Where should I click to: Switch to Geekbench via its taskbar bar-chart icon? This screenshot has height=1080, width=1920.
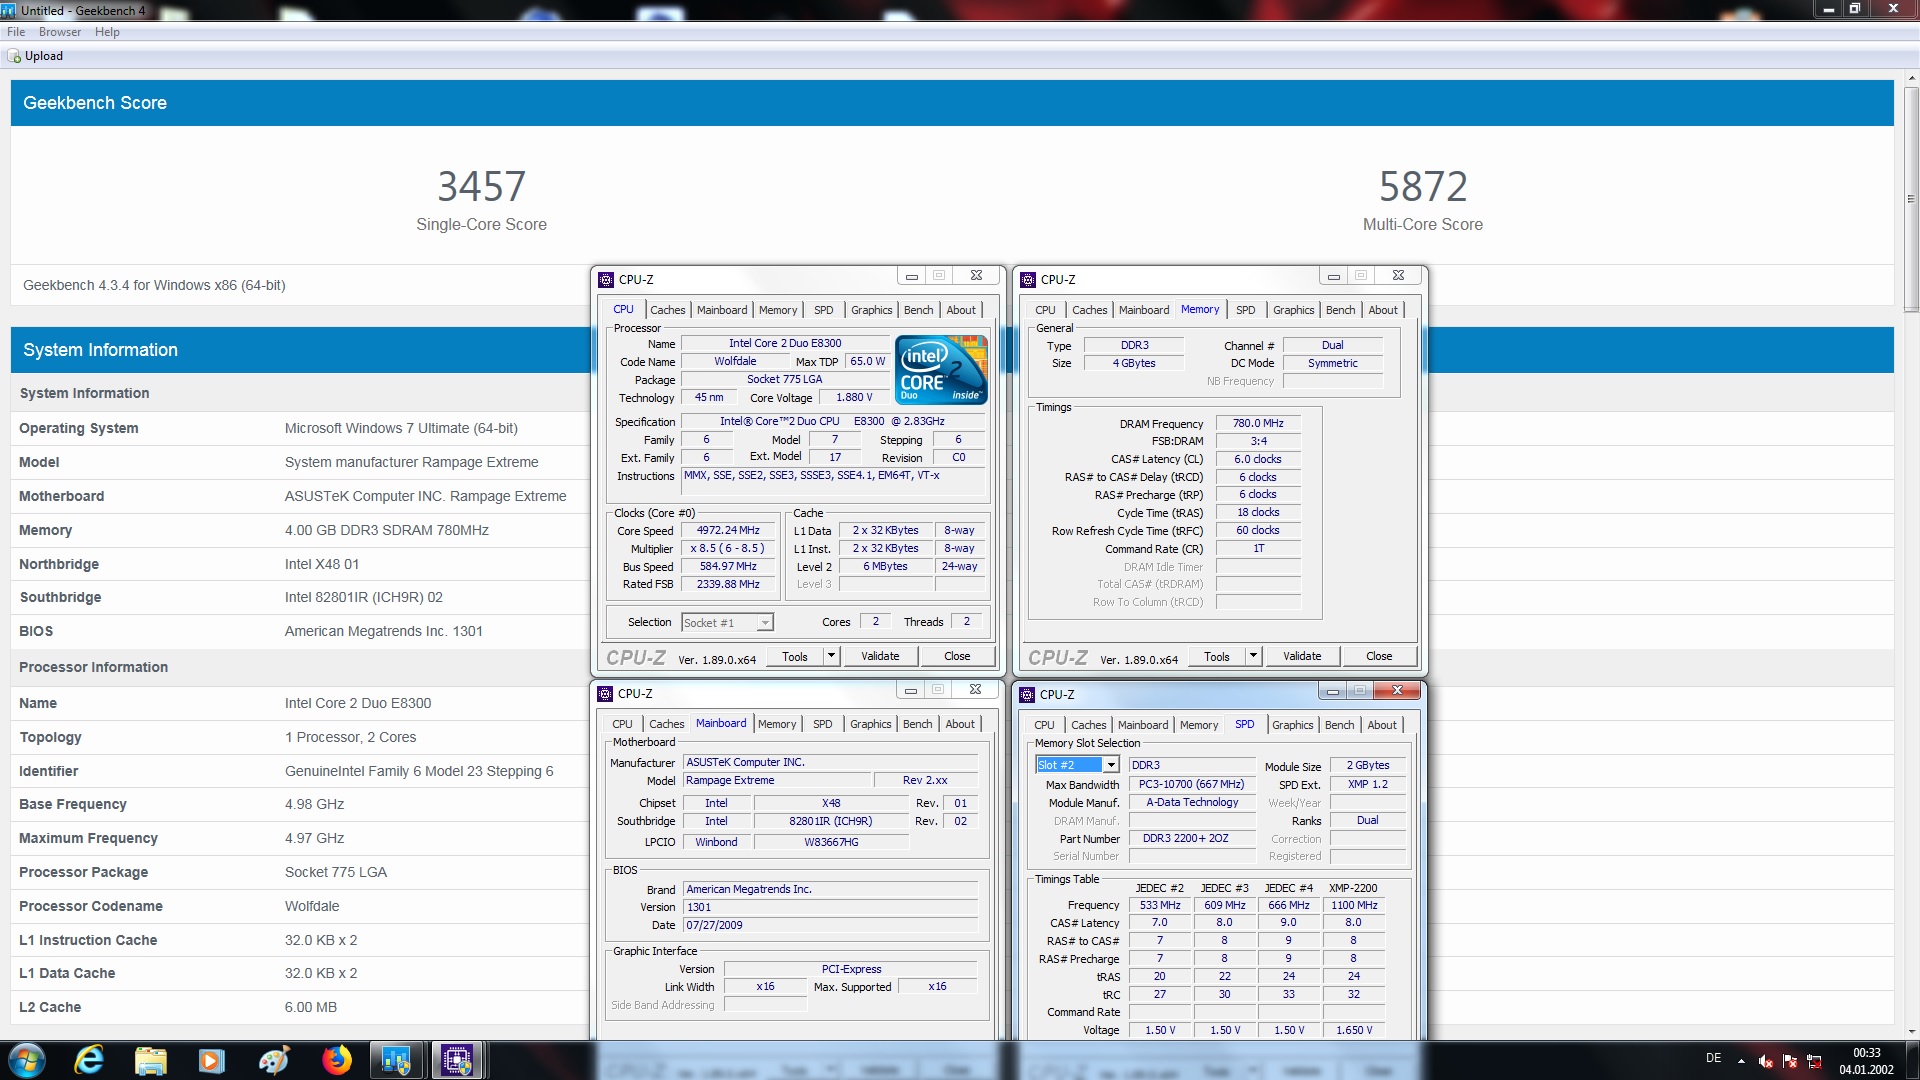(x=396, y=1060)
